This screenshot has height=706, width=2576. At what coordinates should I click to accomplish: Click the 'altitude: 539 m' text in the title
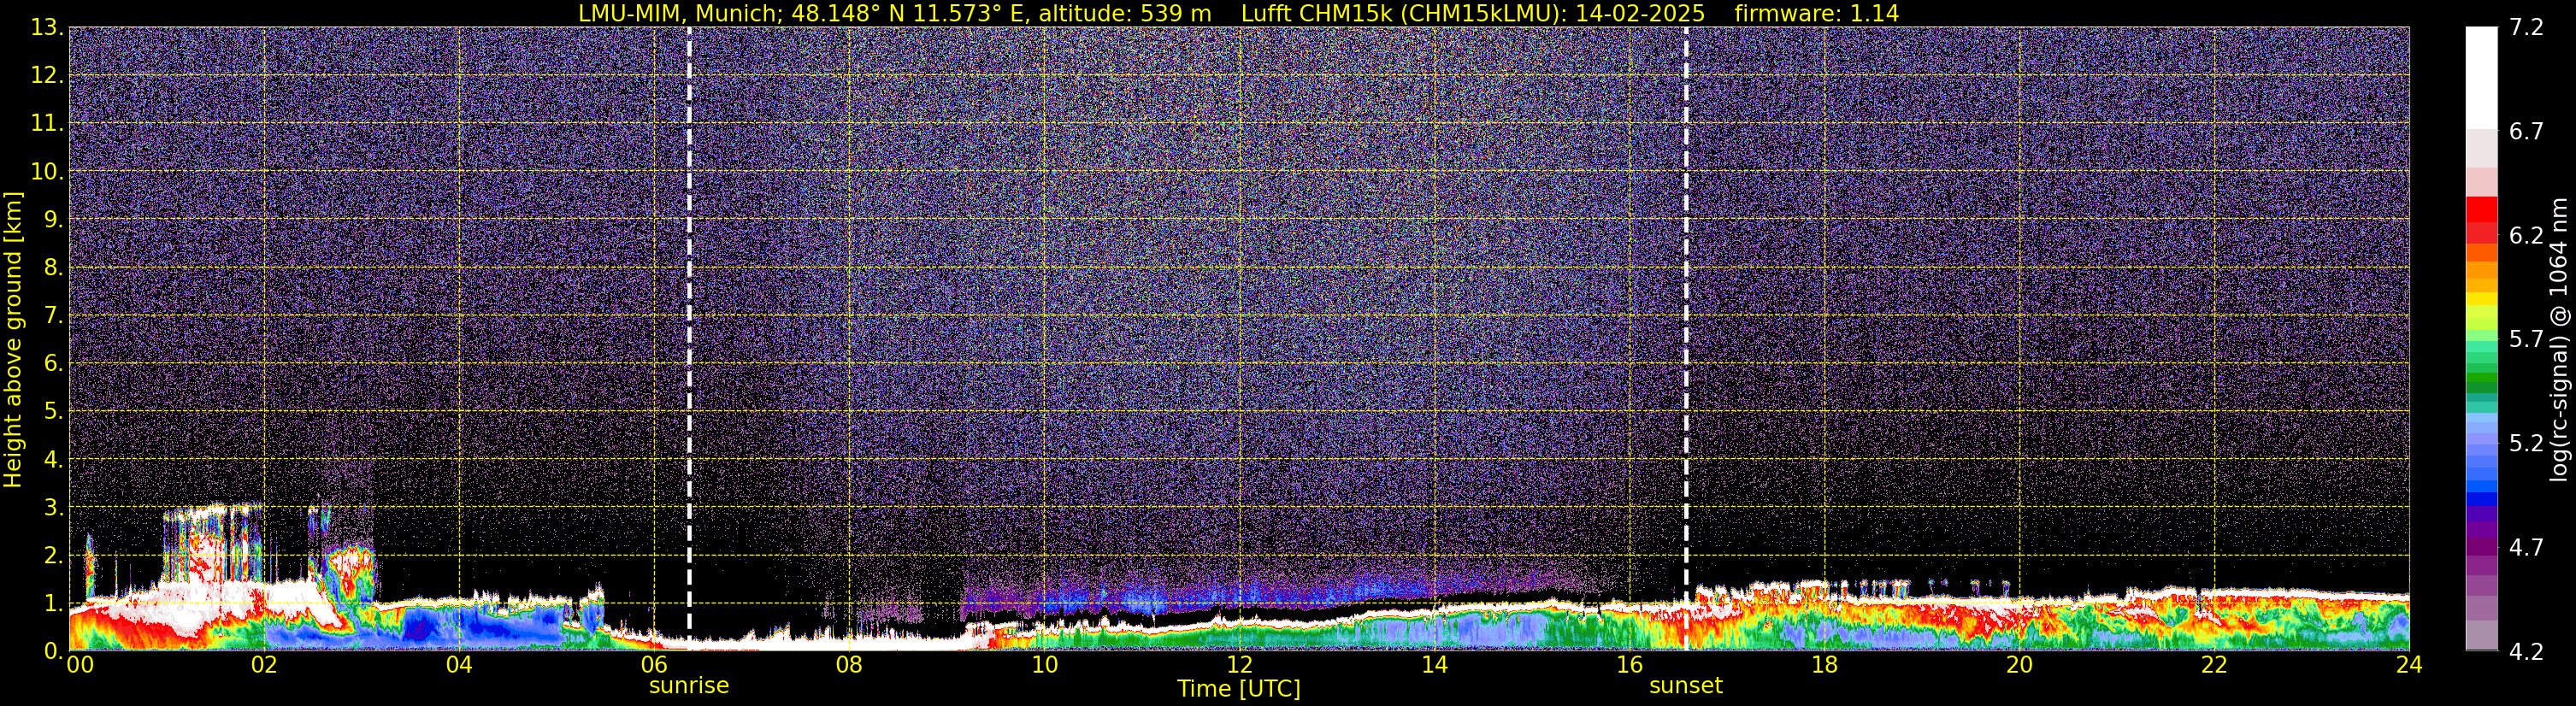click(1125, 13)
